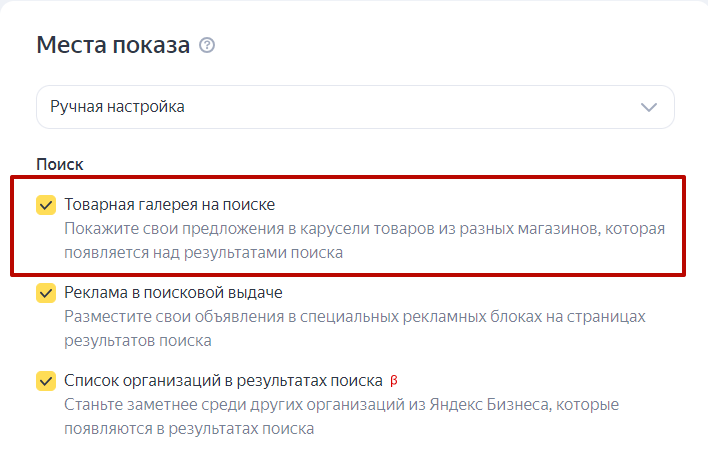
Task: Click the Список организаций в результатах поиска label
Action: coord(224,381)
